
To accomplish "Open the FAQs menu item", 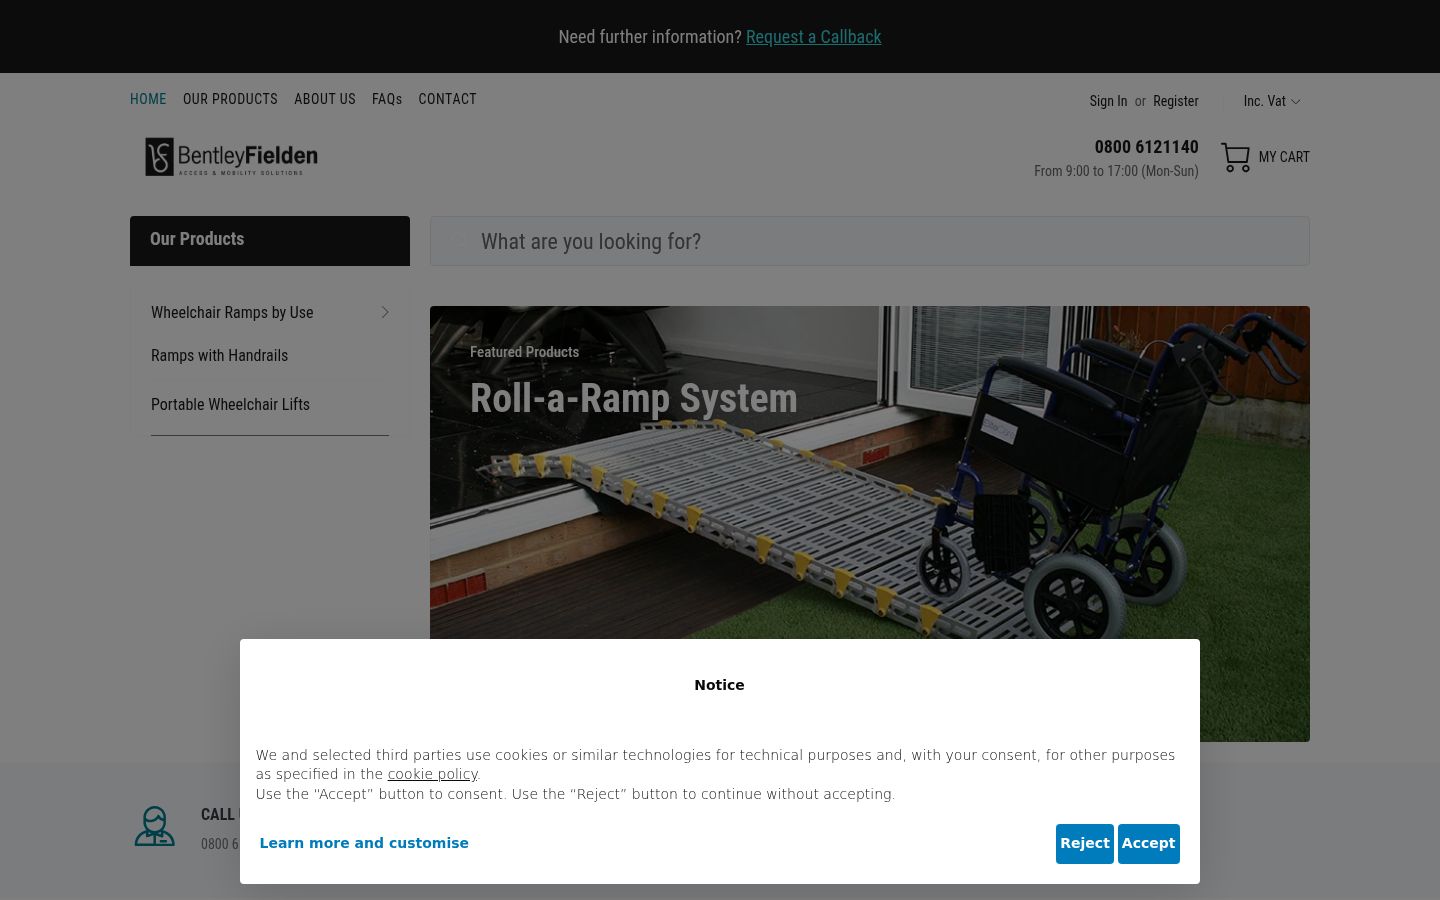I will click(387, 99).
